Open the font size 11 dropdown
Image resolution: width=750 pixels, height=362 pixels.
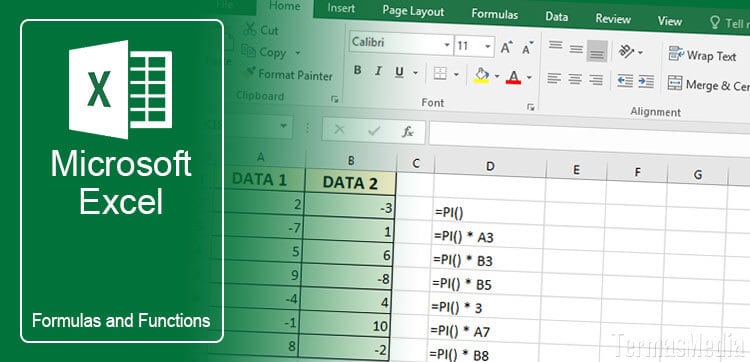coord(488,47)
